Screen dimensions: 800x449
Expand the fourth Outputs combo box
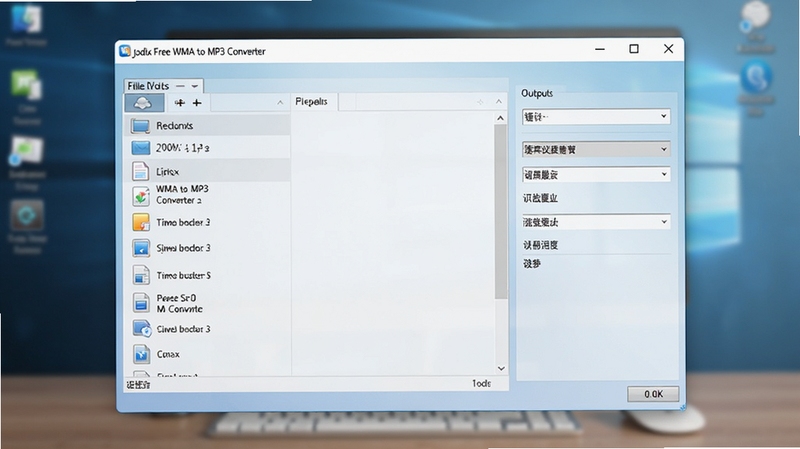click(x=664, y=221)
